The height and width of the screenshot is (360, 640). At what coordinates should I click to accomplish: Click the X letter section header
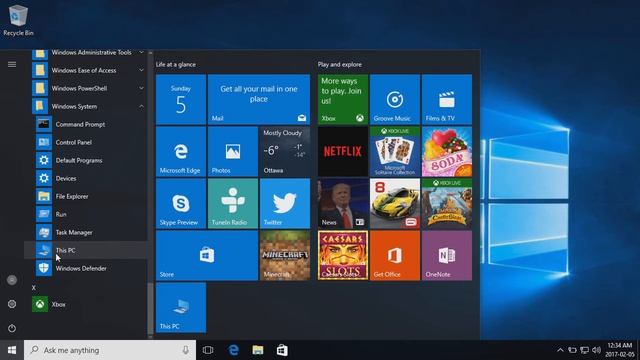(34, 288)
